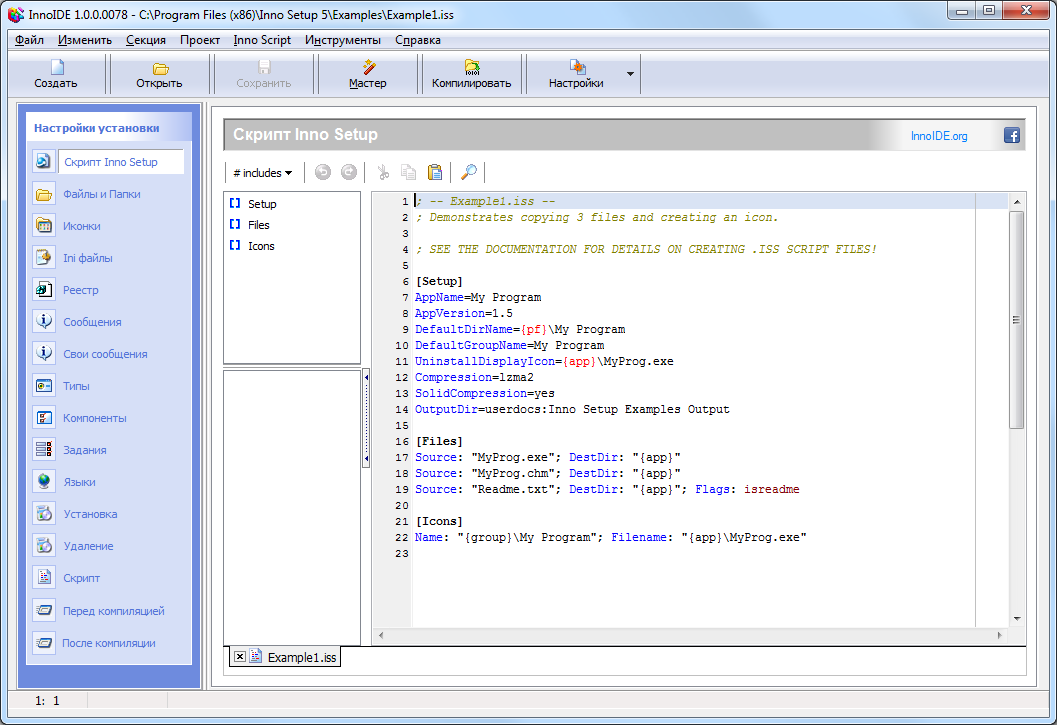Open the Настройки toolbar button

coord(576,74)
